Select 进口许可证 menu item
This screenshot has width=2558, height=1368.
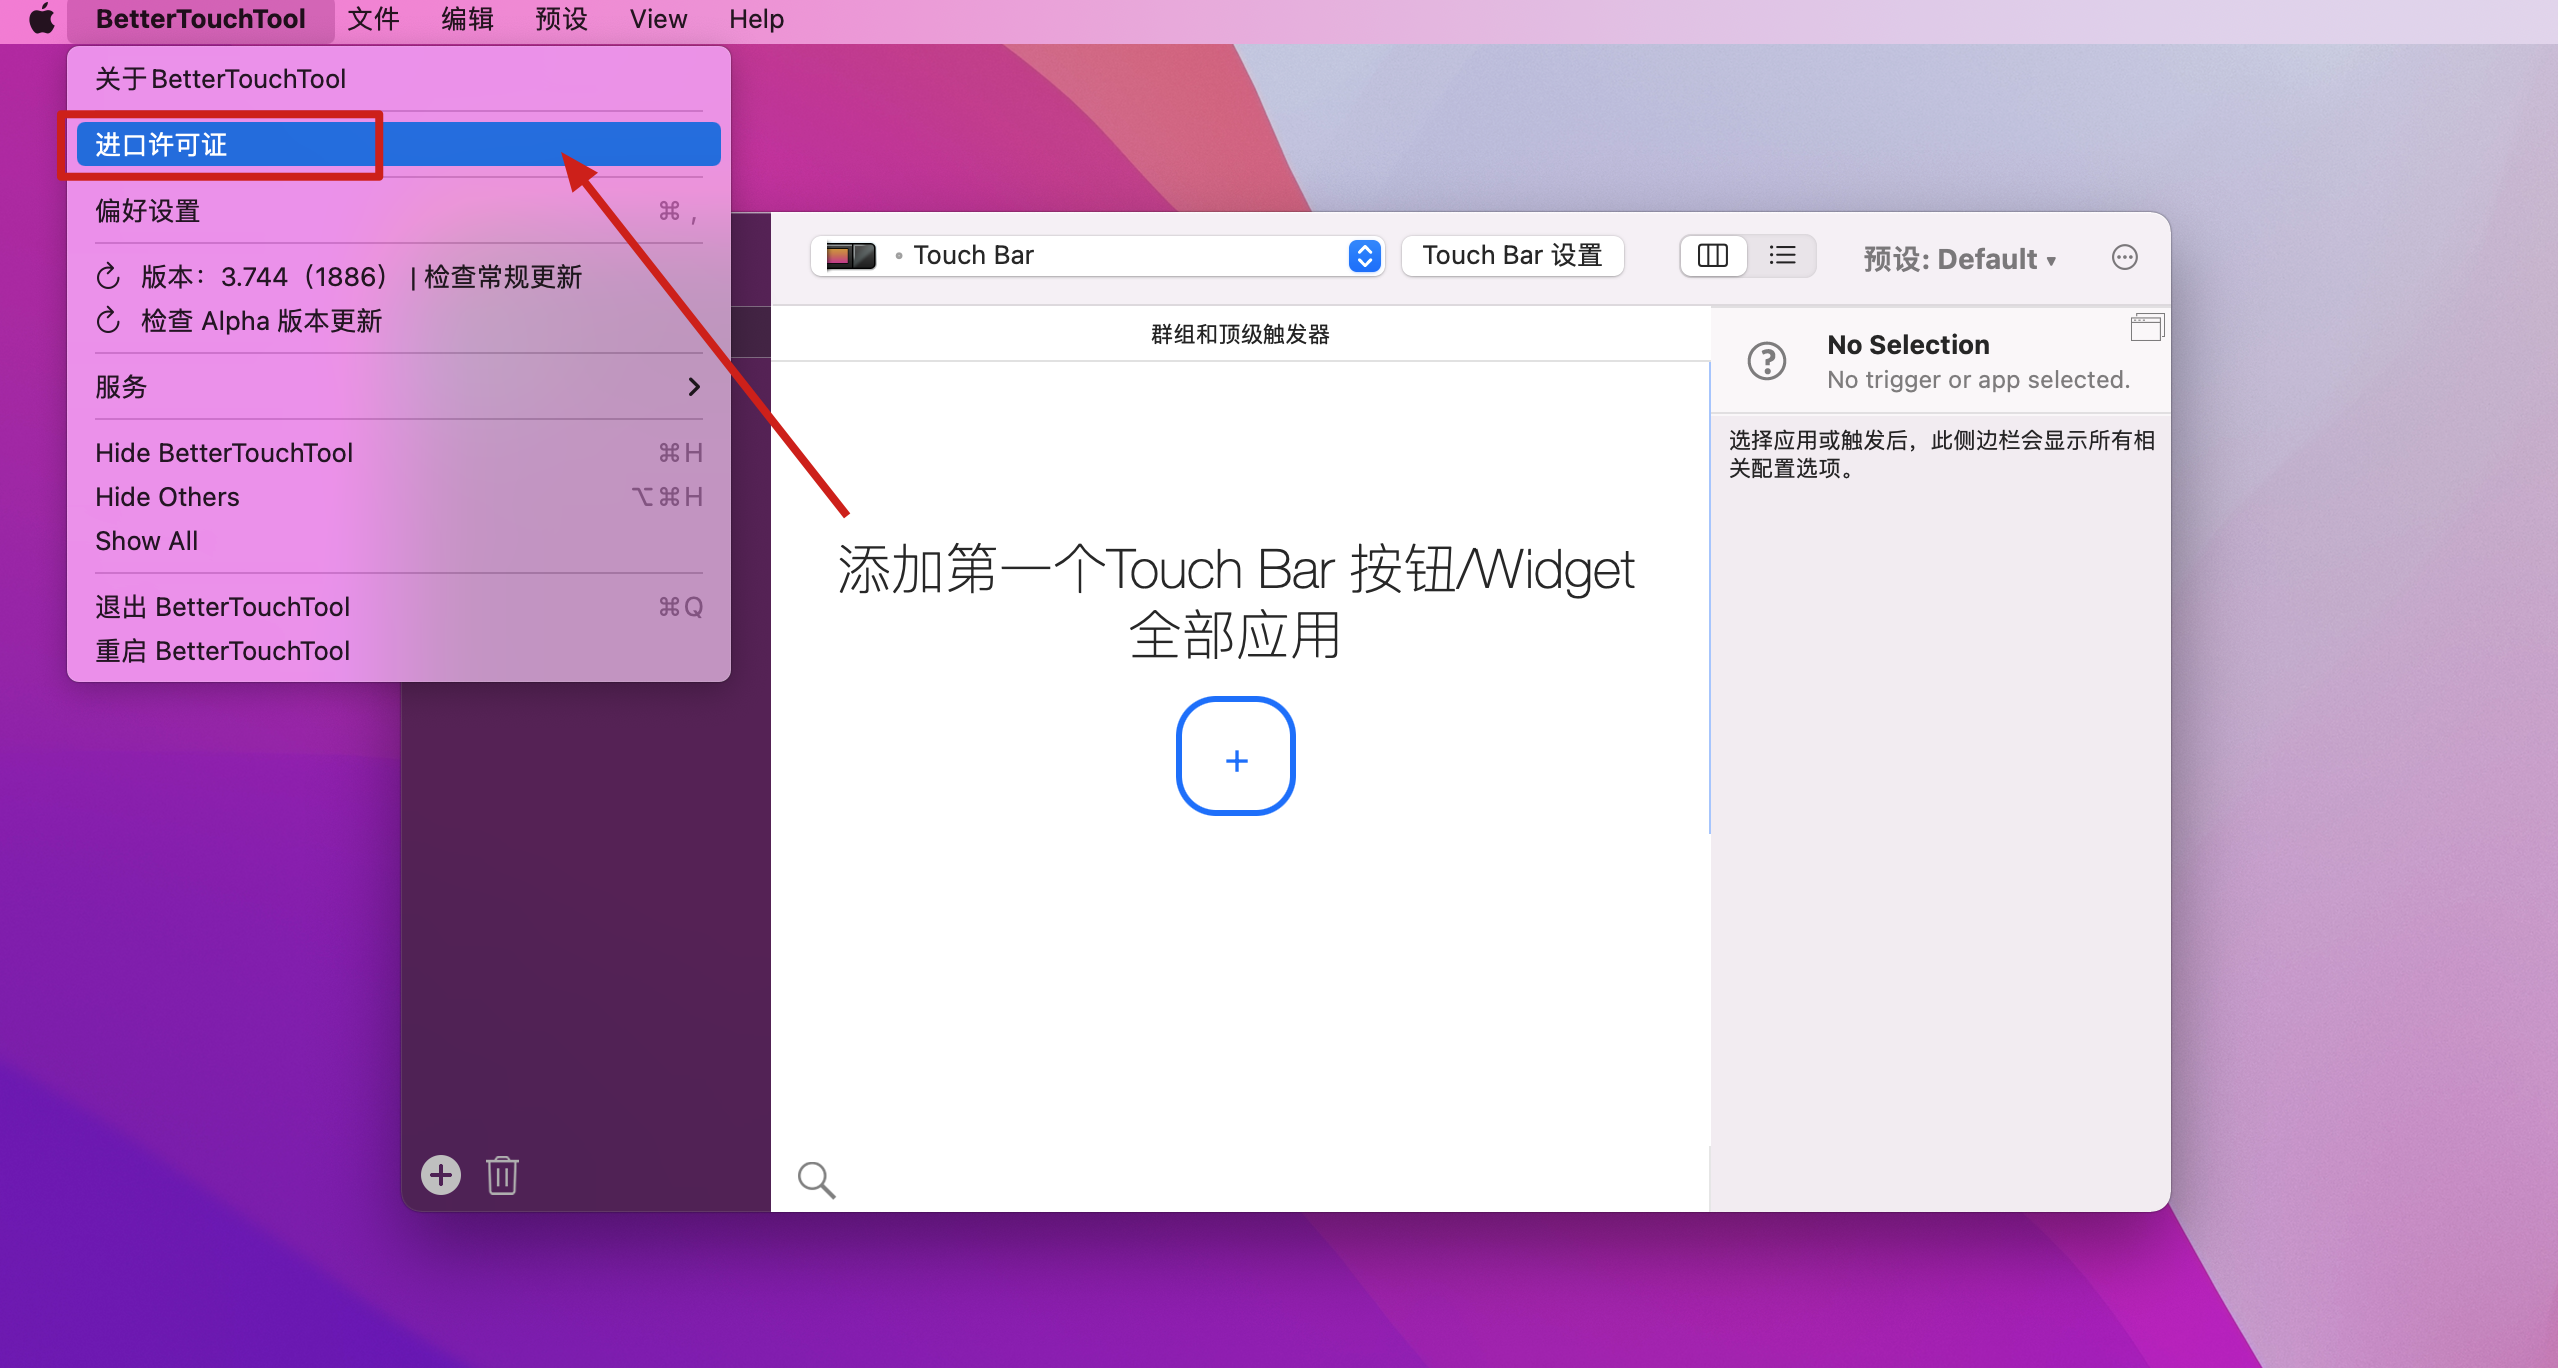tap(398, 145)
